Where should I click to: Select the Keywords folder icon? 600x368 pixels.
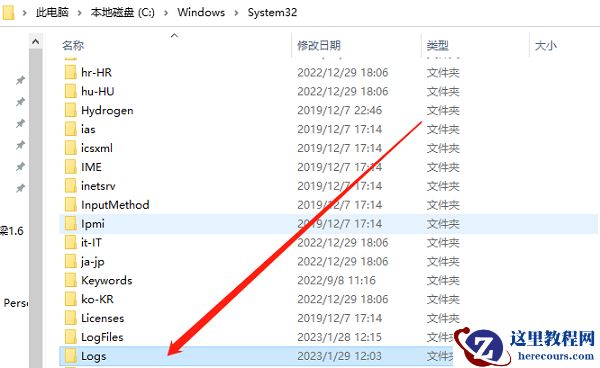(70, 280)
